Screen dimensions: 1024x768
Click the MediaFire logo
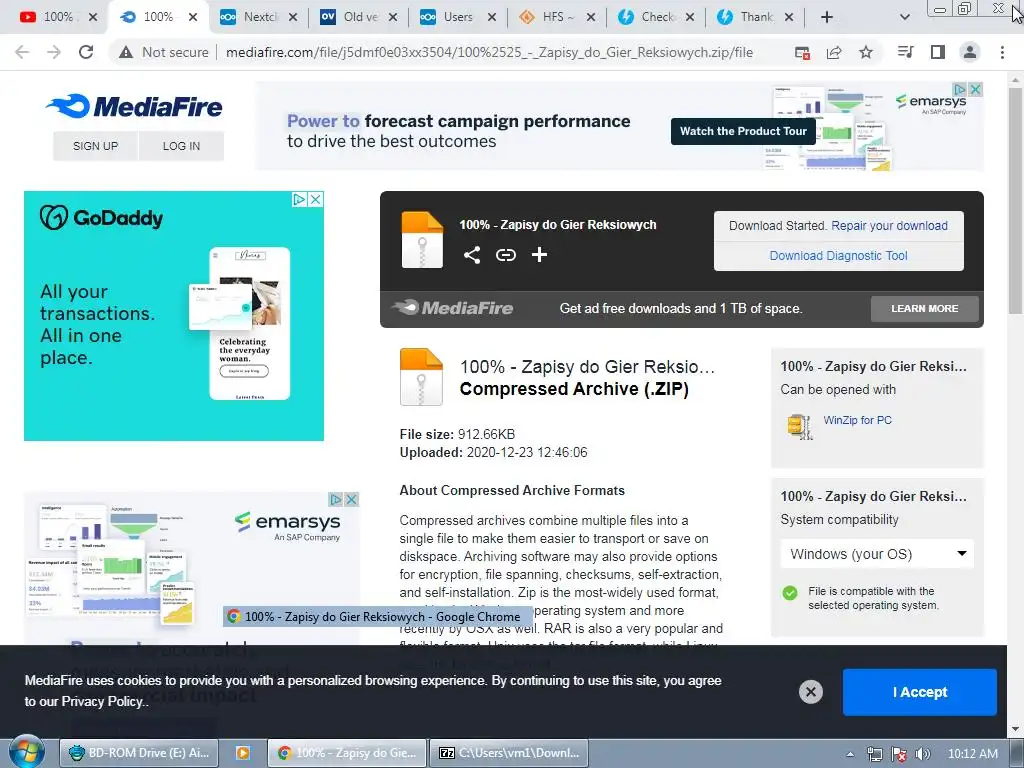click(x=135, y=106)
